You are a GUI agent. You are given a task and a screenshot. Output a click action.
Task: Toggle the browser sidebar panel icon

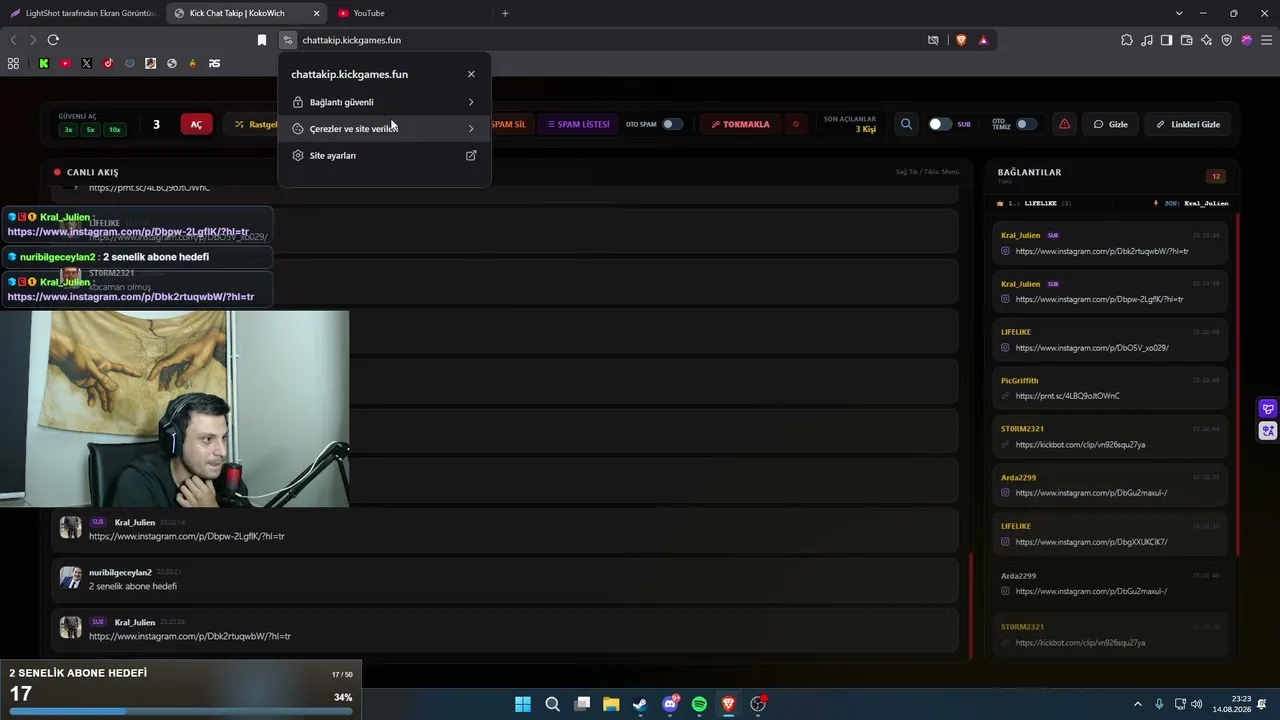[x=1166, y=40]
